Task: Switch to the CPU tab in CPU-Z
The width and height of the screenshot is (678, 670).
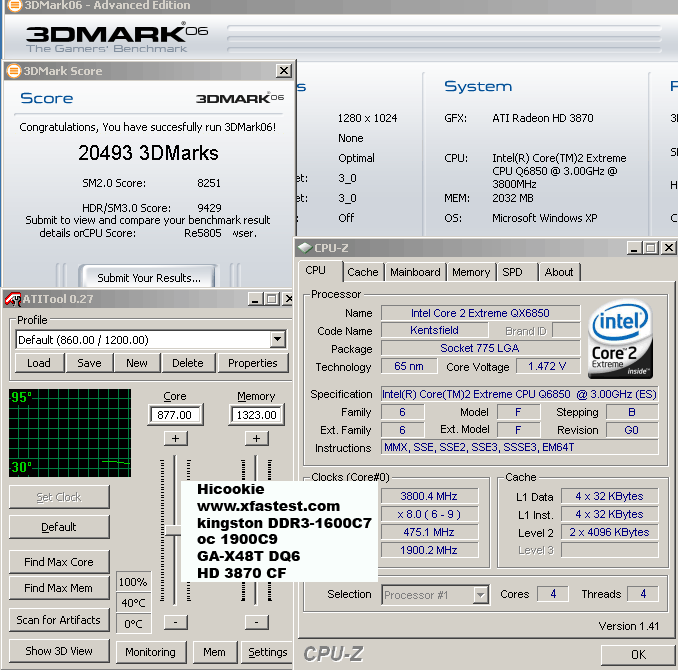Action: coord(320,271)
